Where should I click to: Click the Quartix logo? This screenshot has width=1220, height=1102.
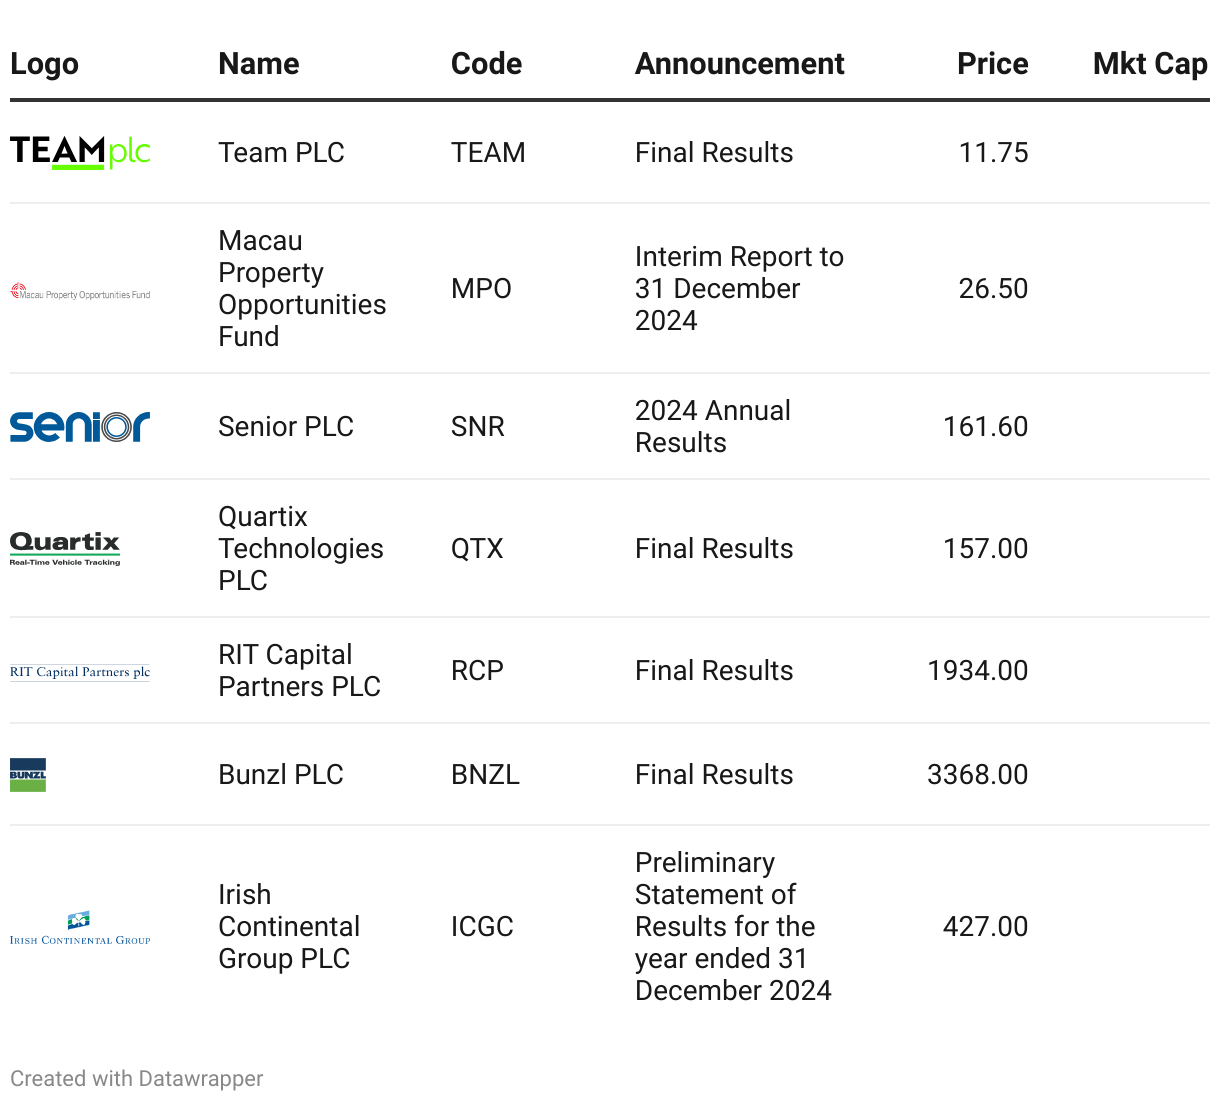(65, 548)
